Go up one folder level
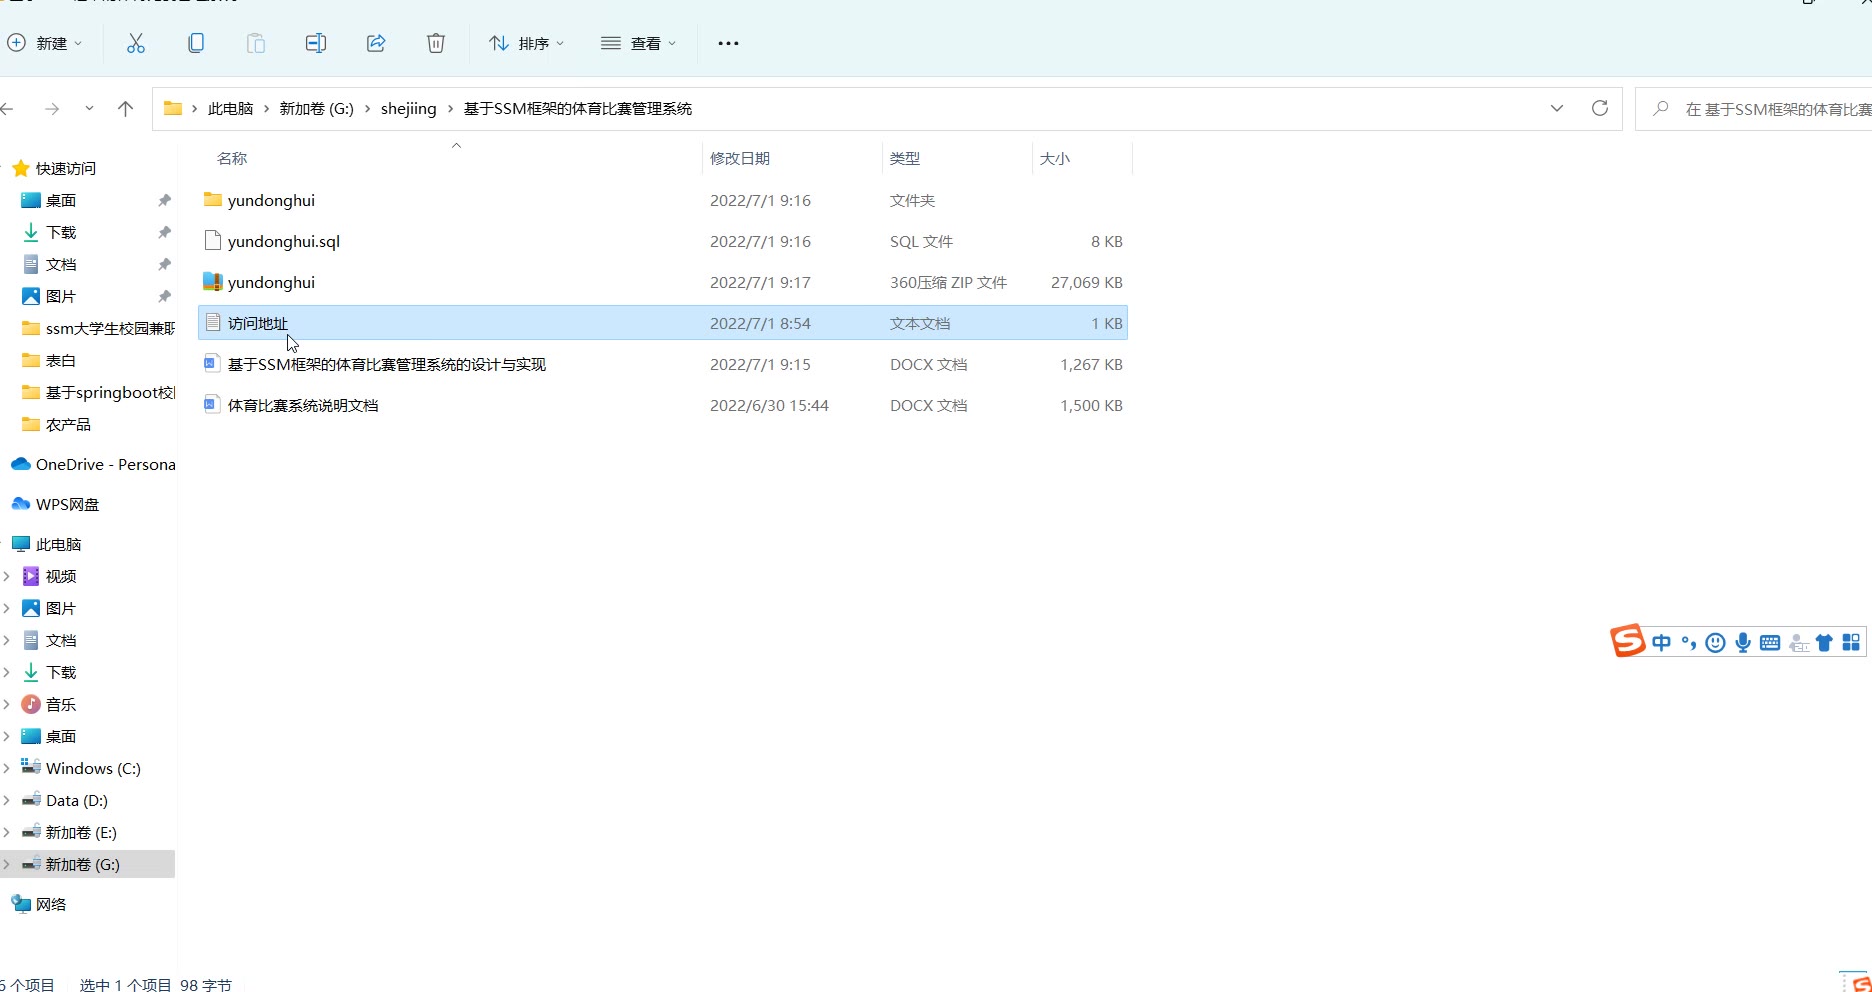This screenshot has width=1872, height=992. tap(125, 109)
